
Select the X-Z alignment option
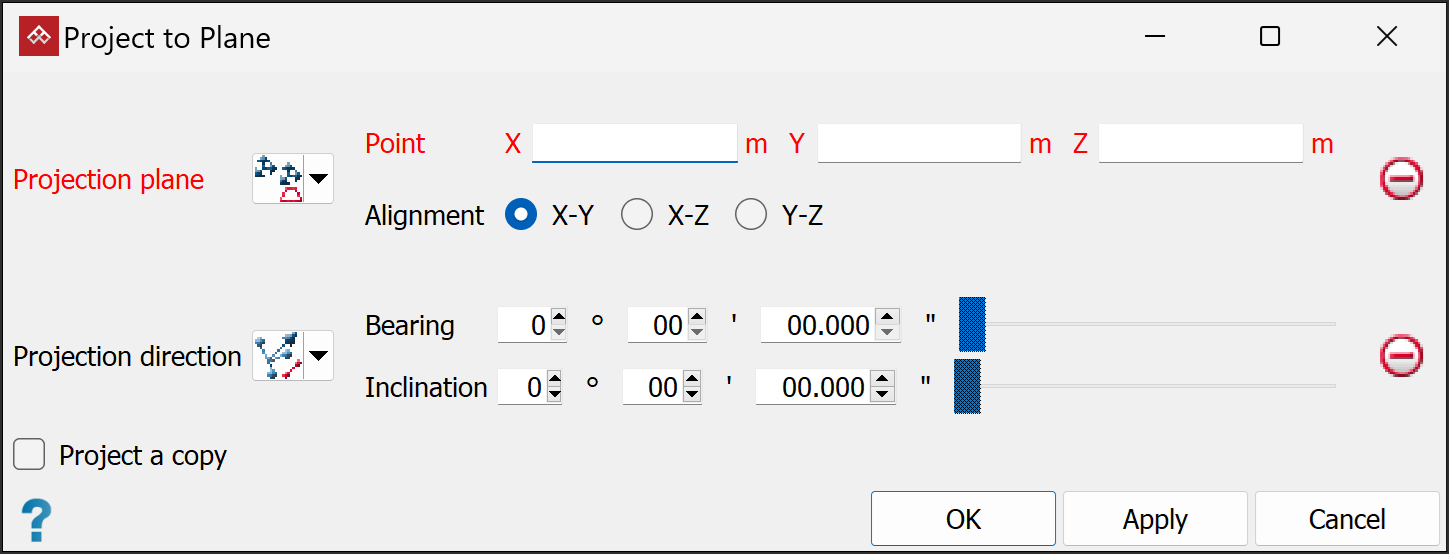(637, 215)
